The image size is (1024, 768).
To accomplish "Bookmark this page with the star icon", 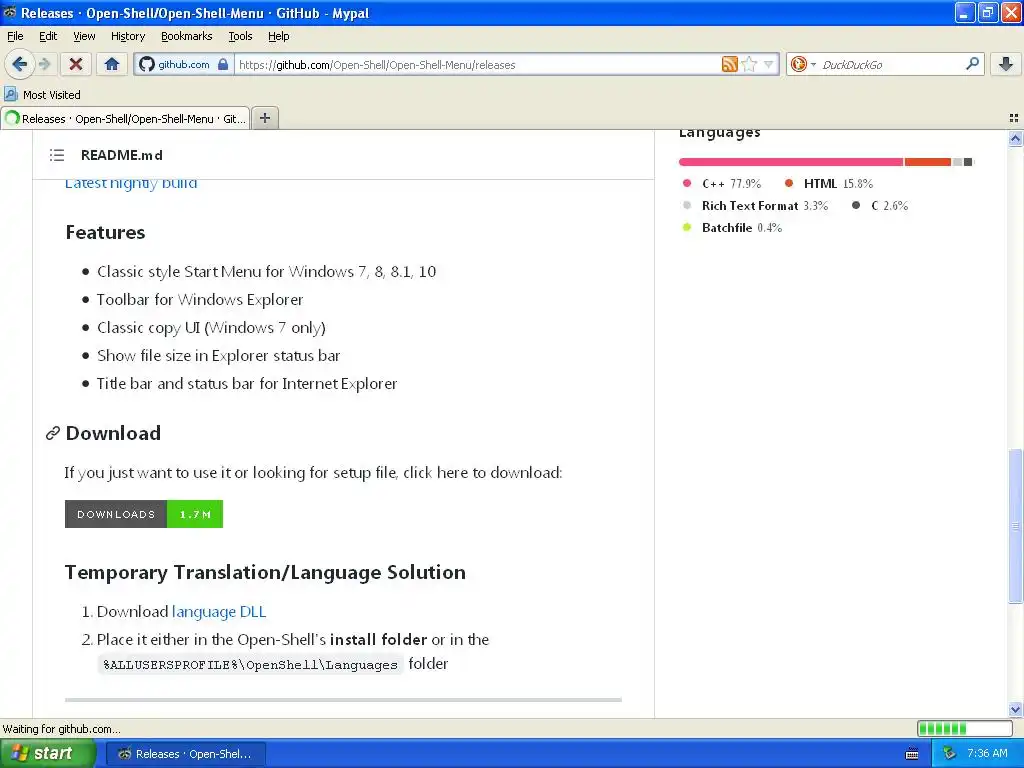I will (749, 64).
